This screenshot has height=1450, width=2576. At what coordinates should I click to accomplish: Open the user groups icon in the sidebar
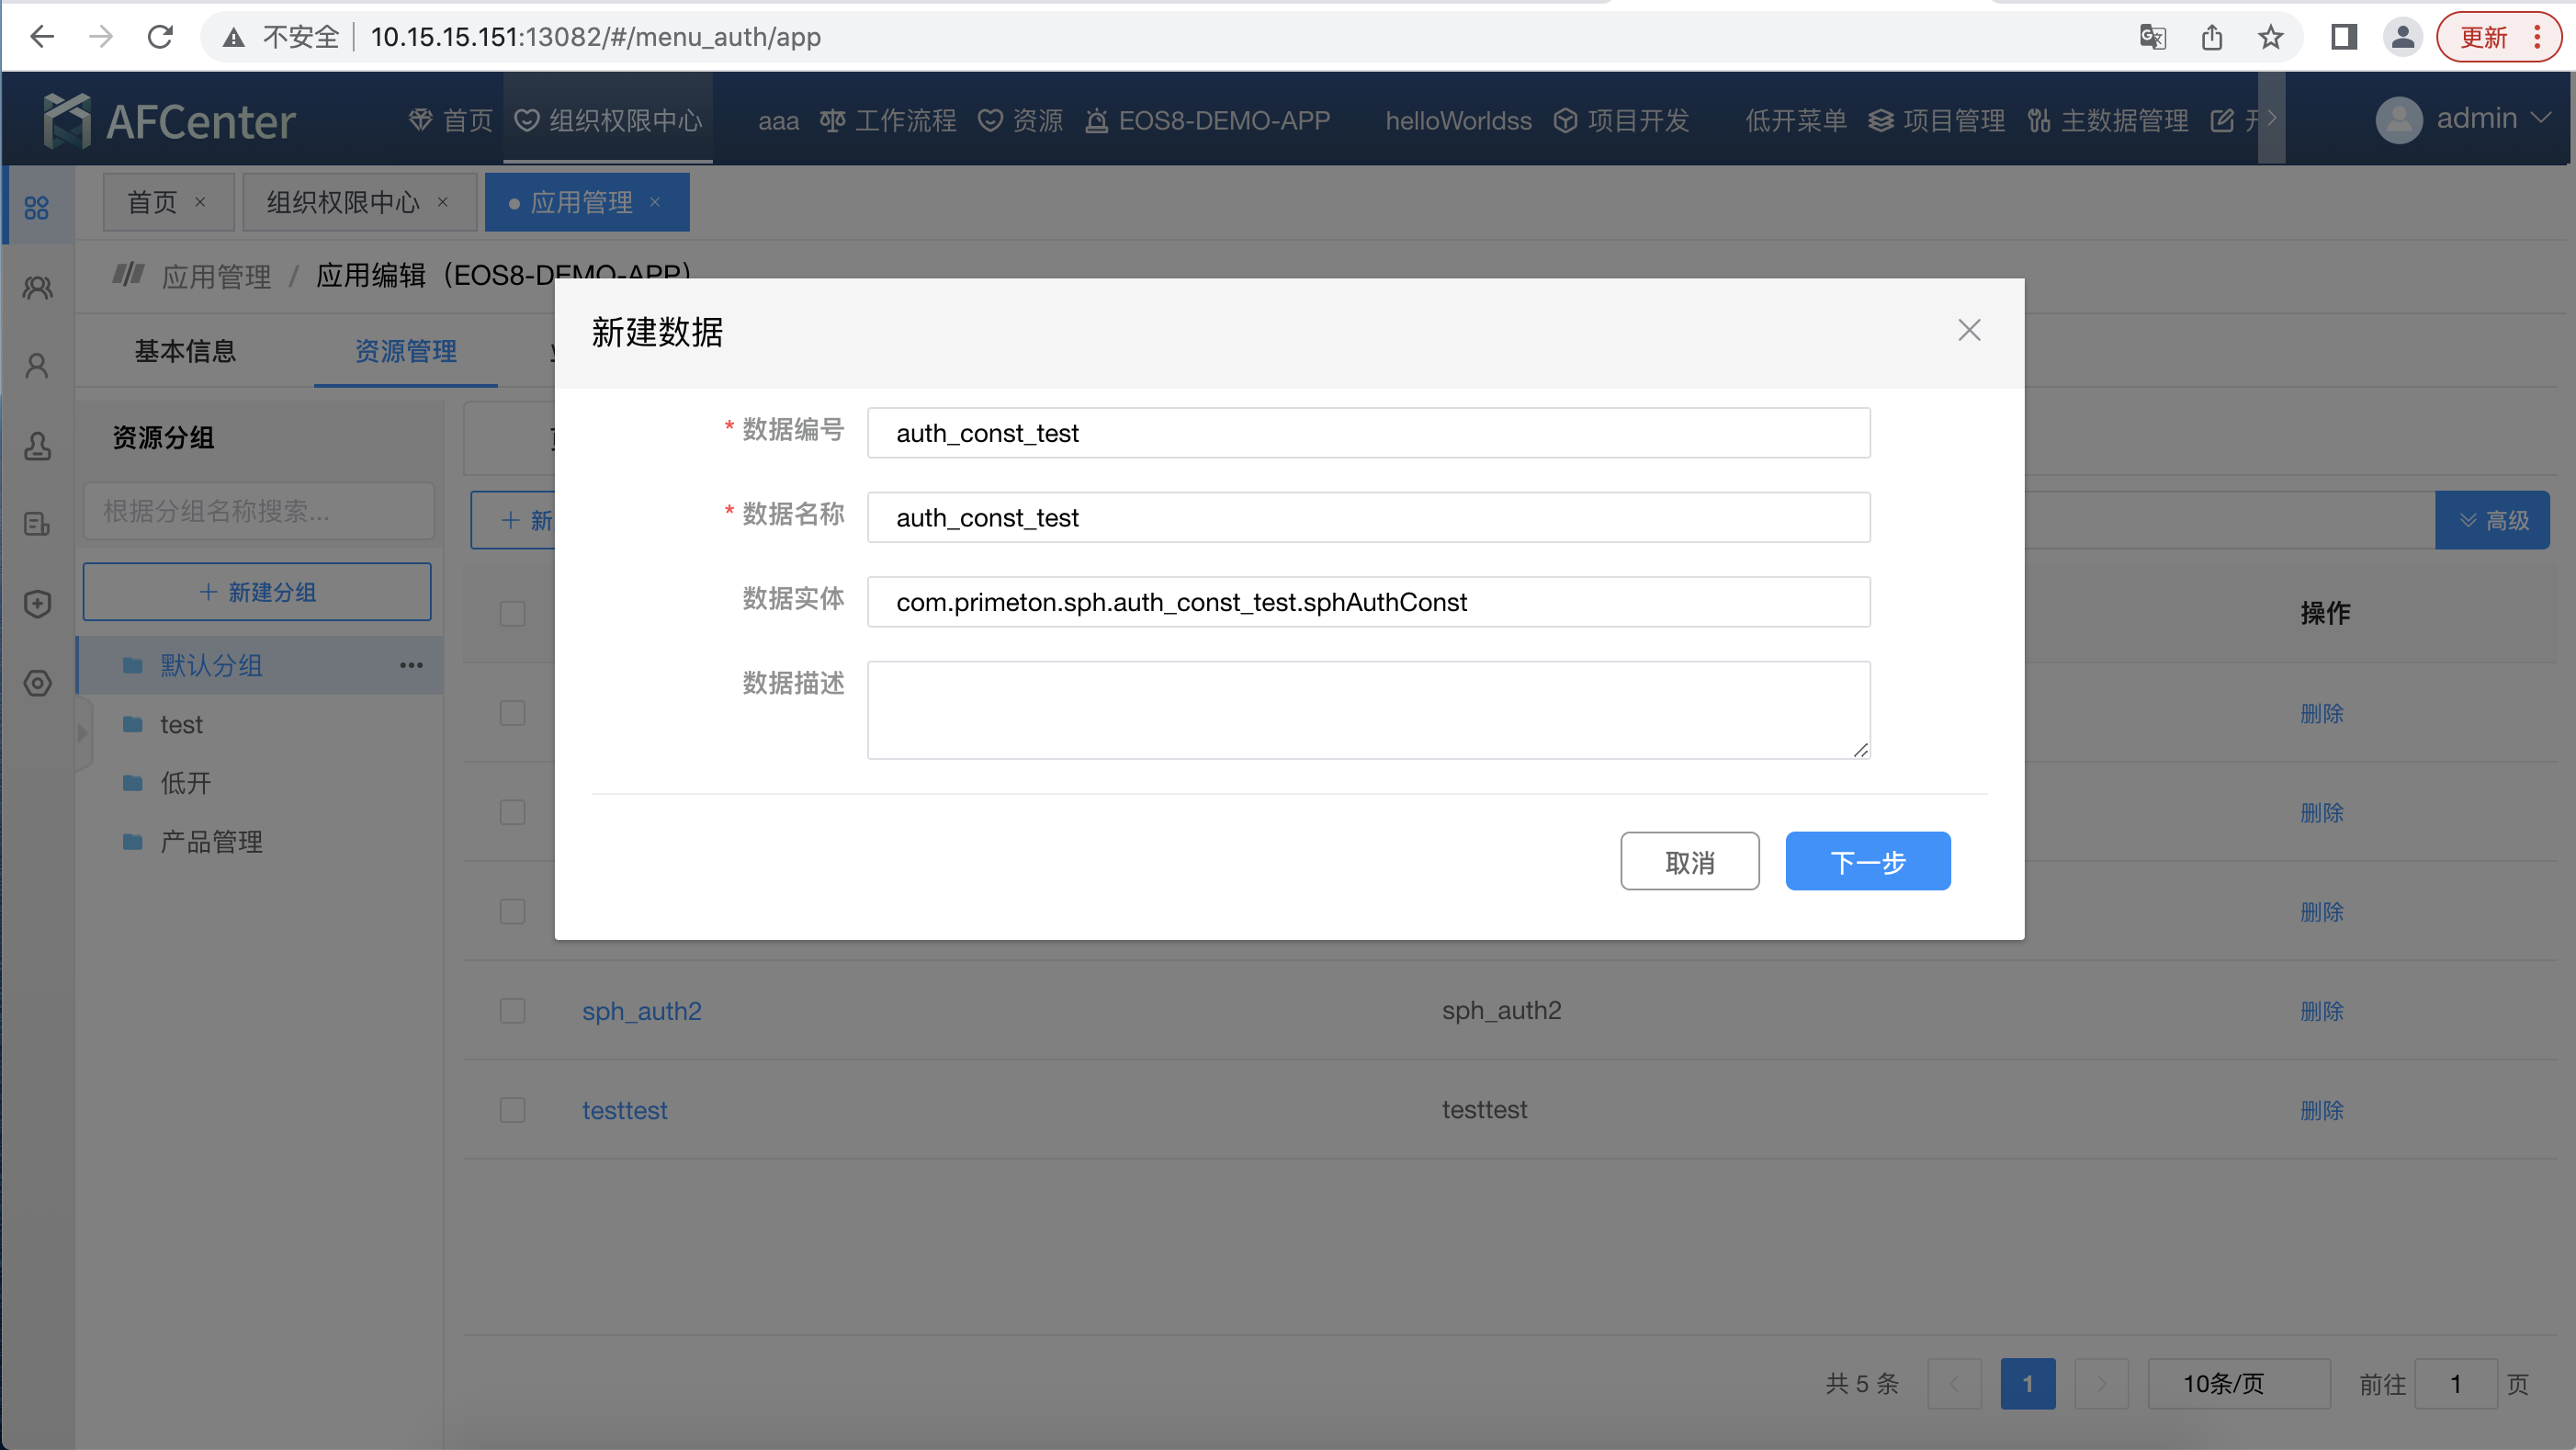pyautogui.click(x=37, y=287)
